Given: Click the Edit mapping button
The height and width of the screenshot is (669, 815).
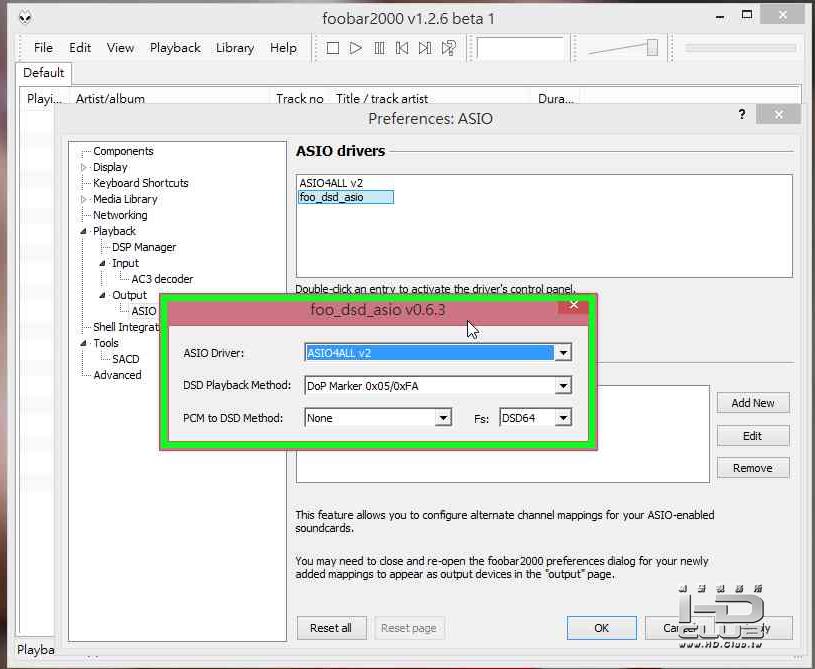Looking at the screenshot, I should tap(753, 436).
